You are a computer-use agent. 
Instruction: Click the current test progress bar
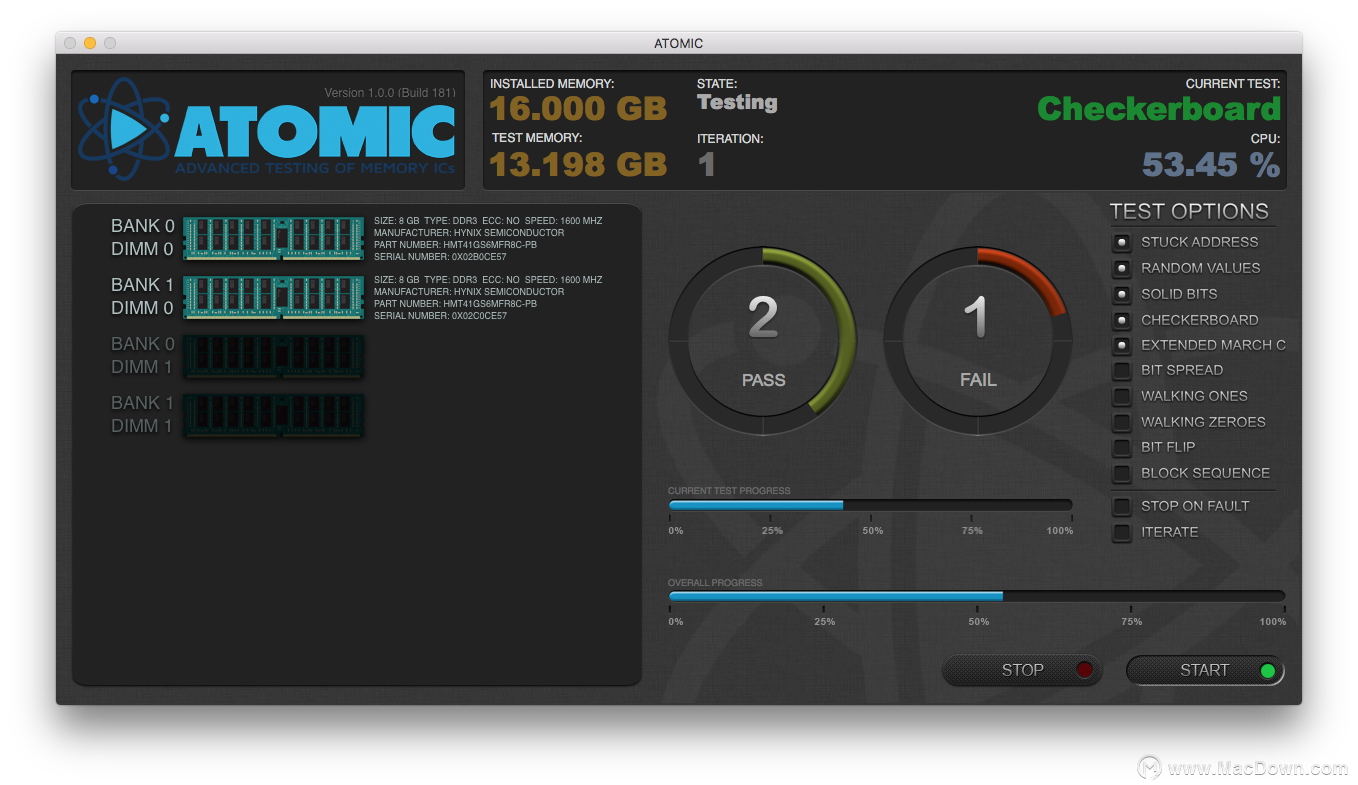click(870, 505)
